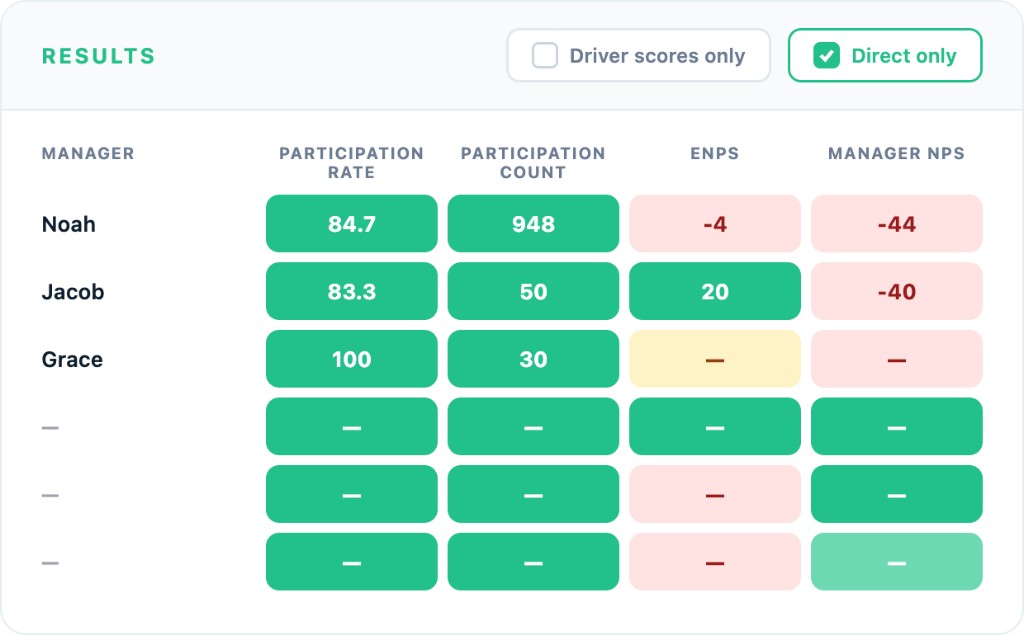
Task: Click Jacob's Manager NPS value -40
Action: pos(896,291)
